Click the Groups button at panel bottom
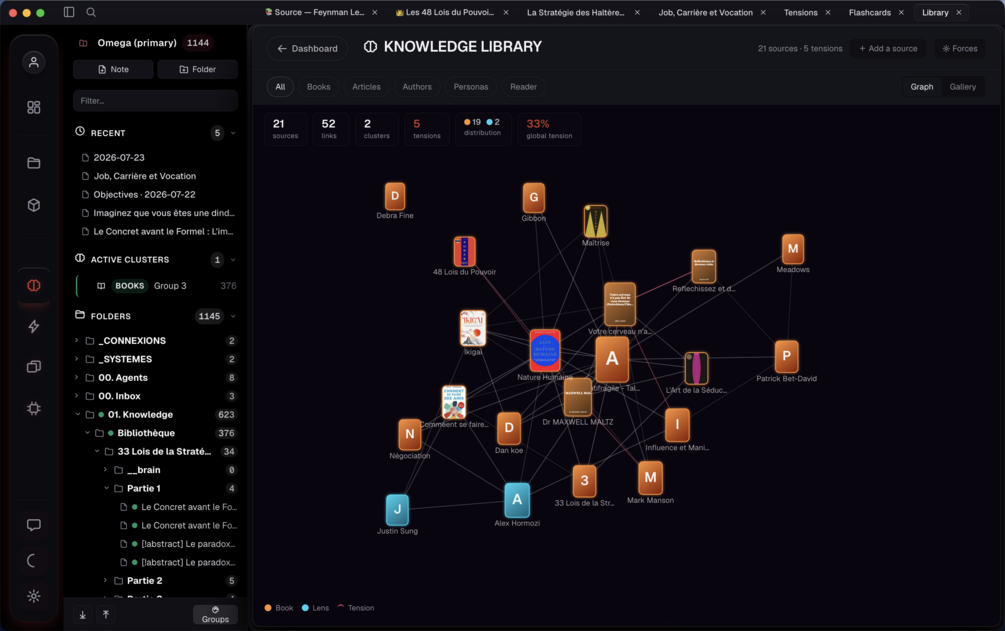Viewport: 1005px width, 631px height. pyautogui.click(x=215, y=614)
